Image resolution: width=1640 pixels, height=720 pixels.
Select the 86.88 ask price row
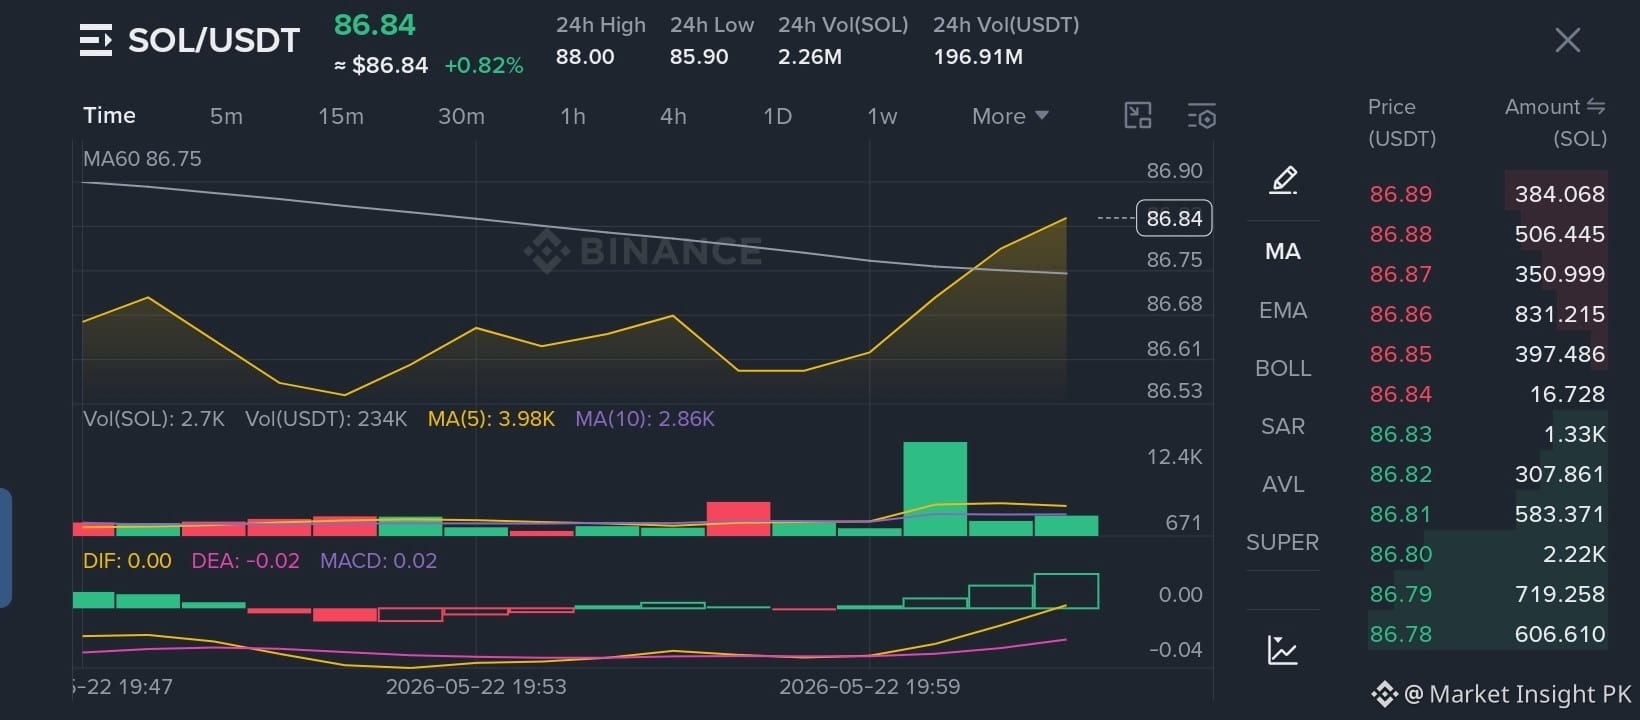pyautogui.click(x=1487, y=234)
